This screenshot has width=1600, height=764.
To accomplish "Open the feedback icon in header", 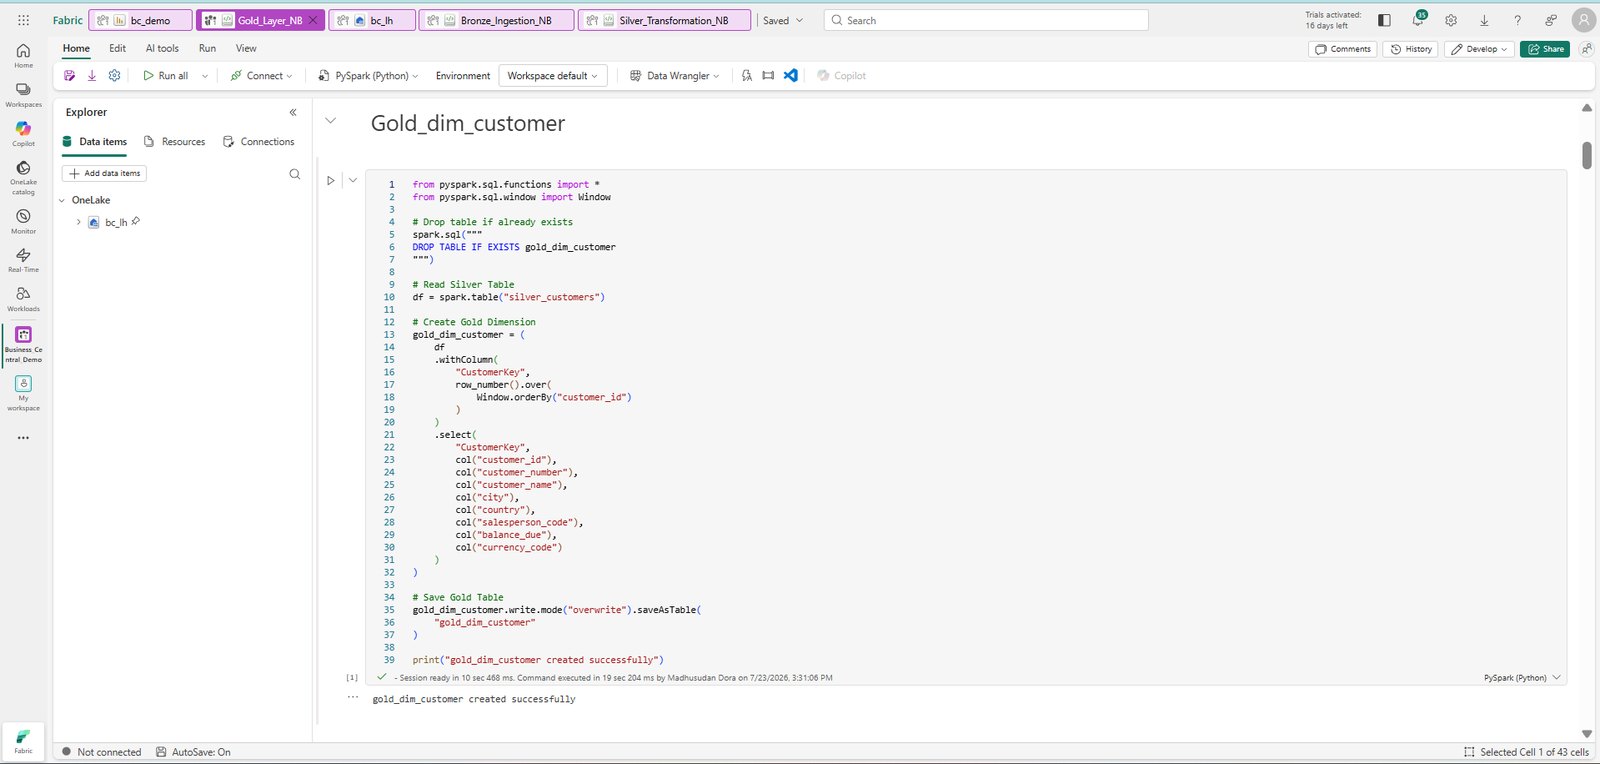I will coord(1551,20).
